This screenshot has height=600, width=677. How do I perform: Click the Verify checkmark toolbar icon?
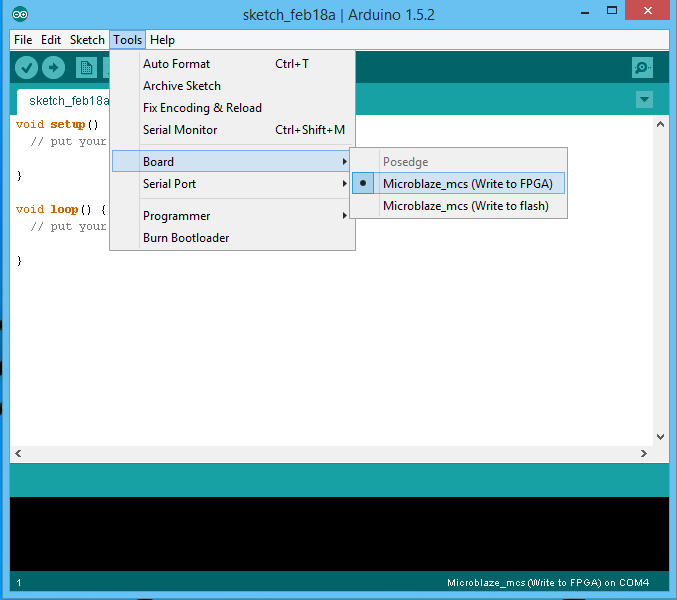(x=26, y=68)
